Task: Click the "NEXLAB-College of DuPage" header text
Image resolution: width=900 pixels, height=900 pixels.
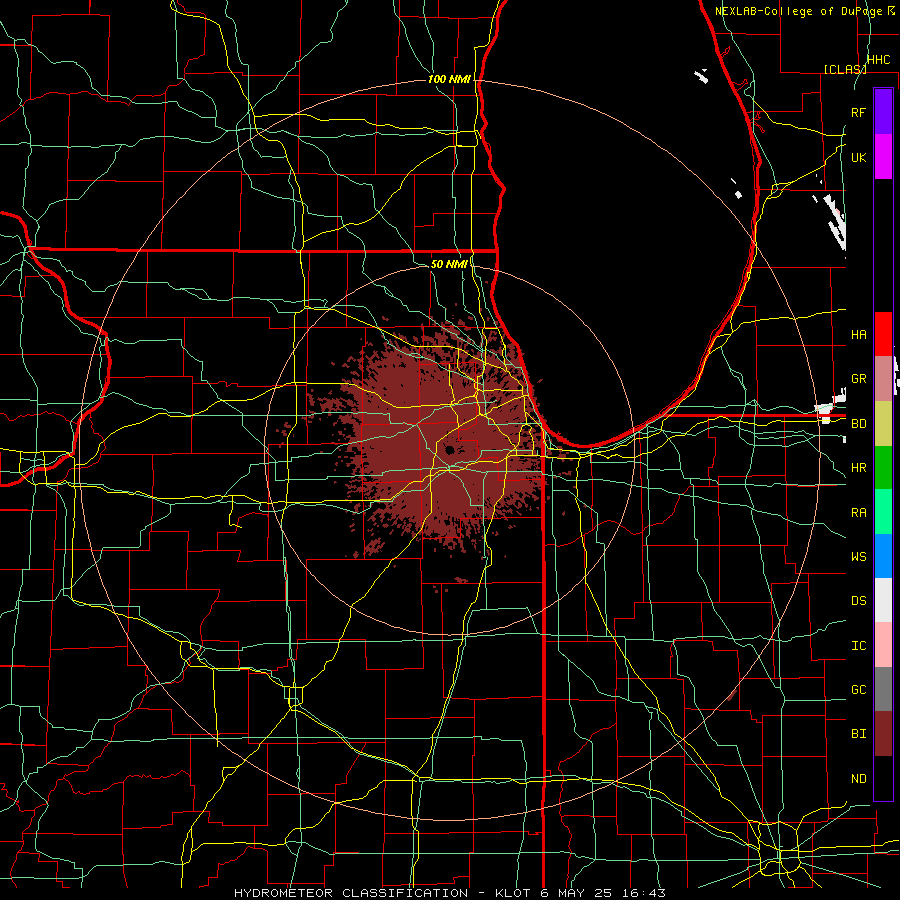Action: click(x=799, y=11)
